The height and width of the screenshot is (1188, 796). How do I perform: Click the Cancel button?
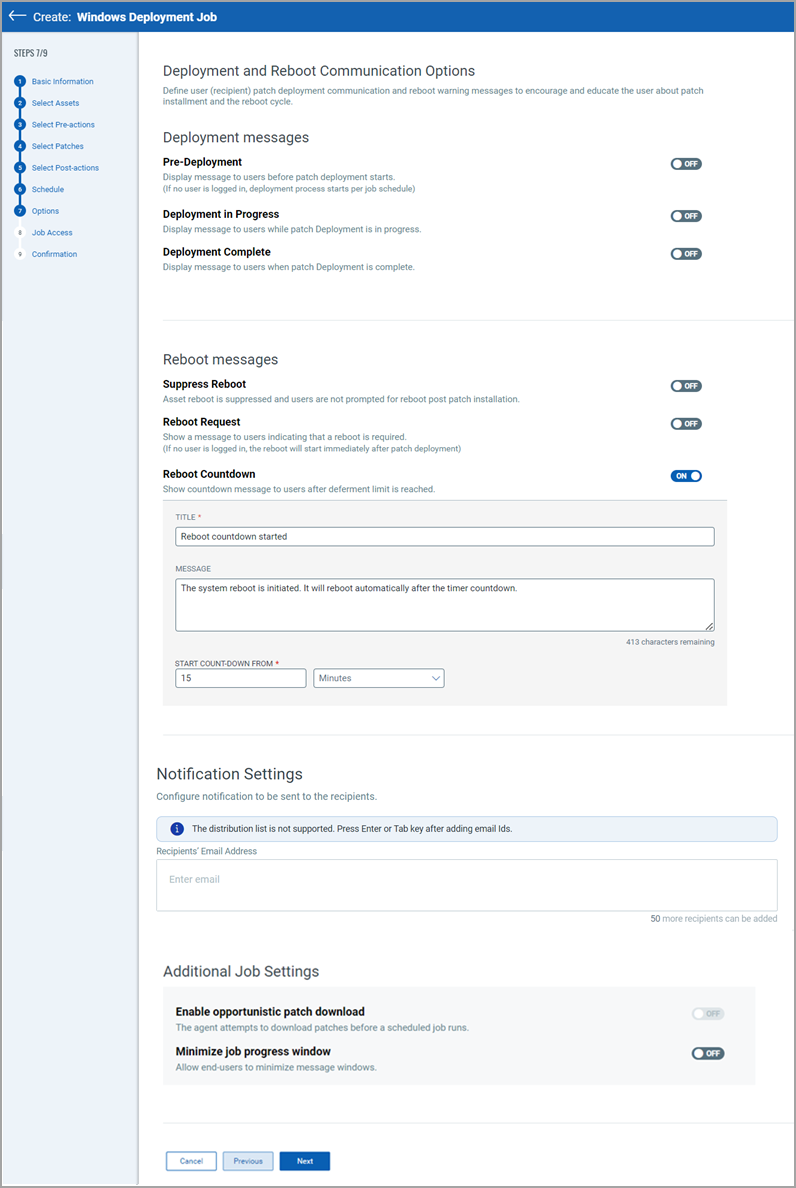tap(192, 1161)
